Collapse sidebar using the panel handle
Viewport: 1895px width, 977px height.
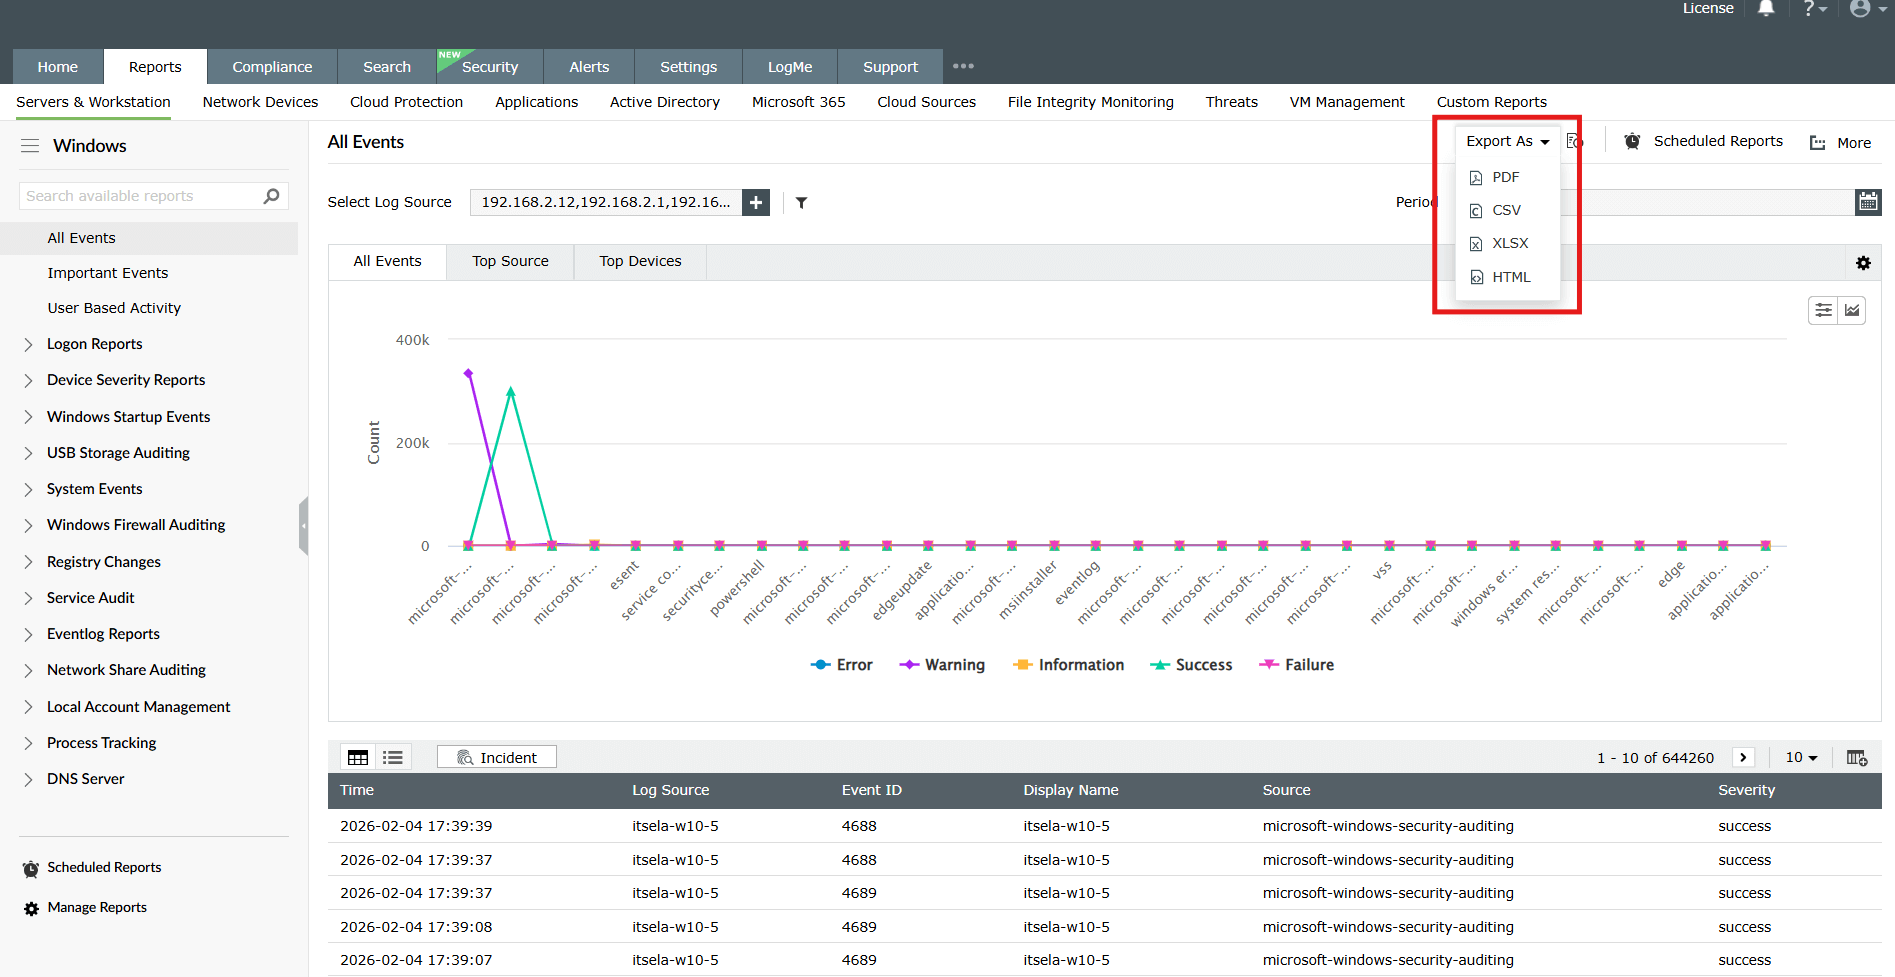tap(303, 525)
